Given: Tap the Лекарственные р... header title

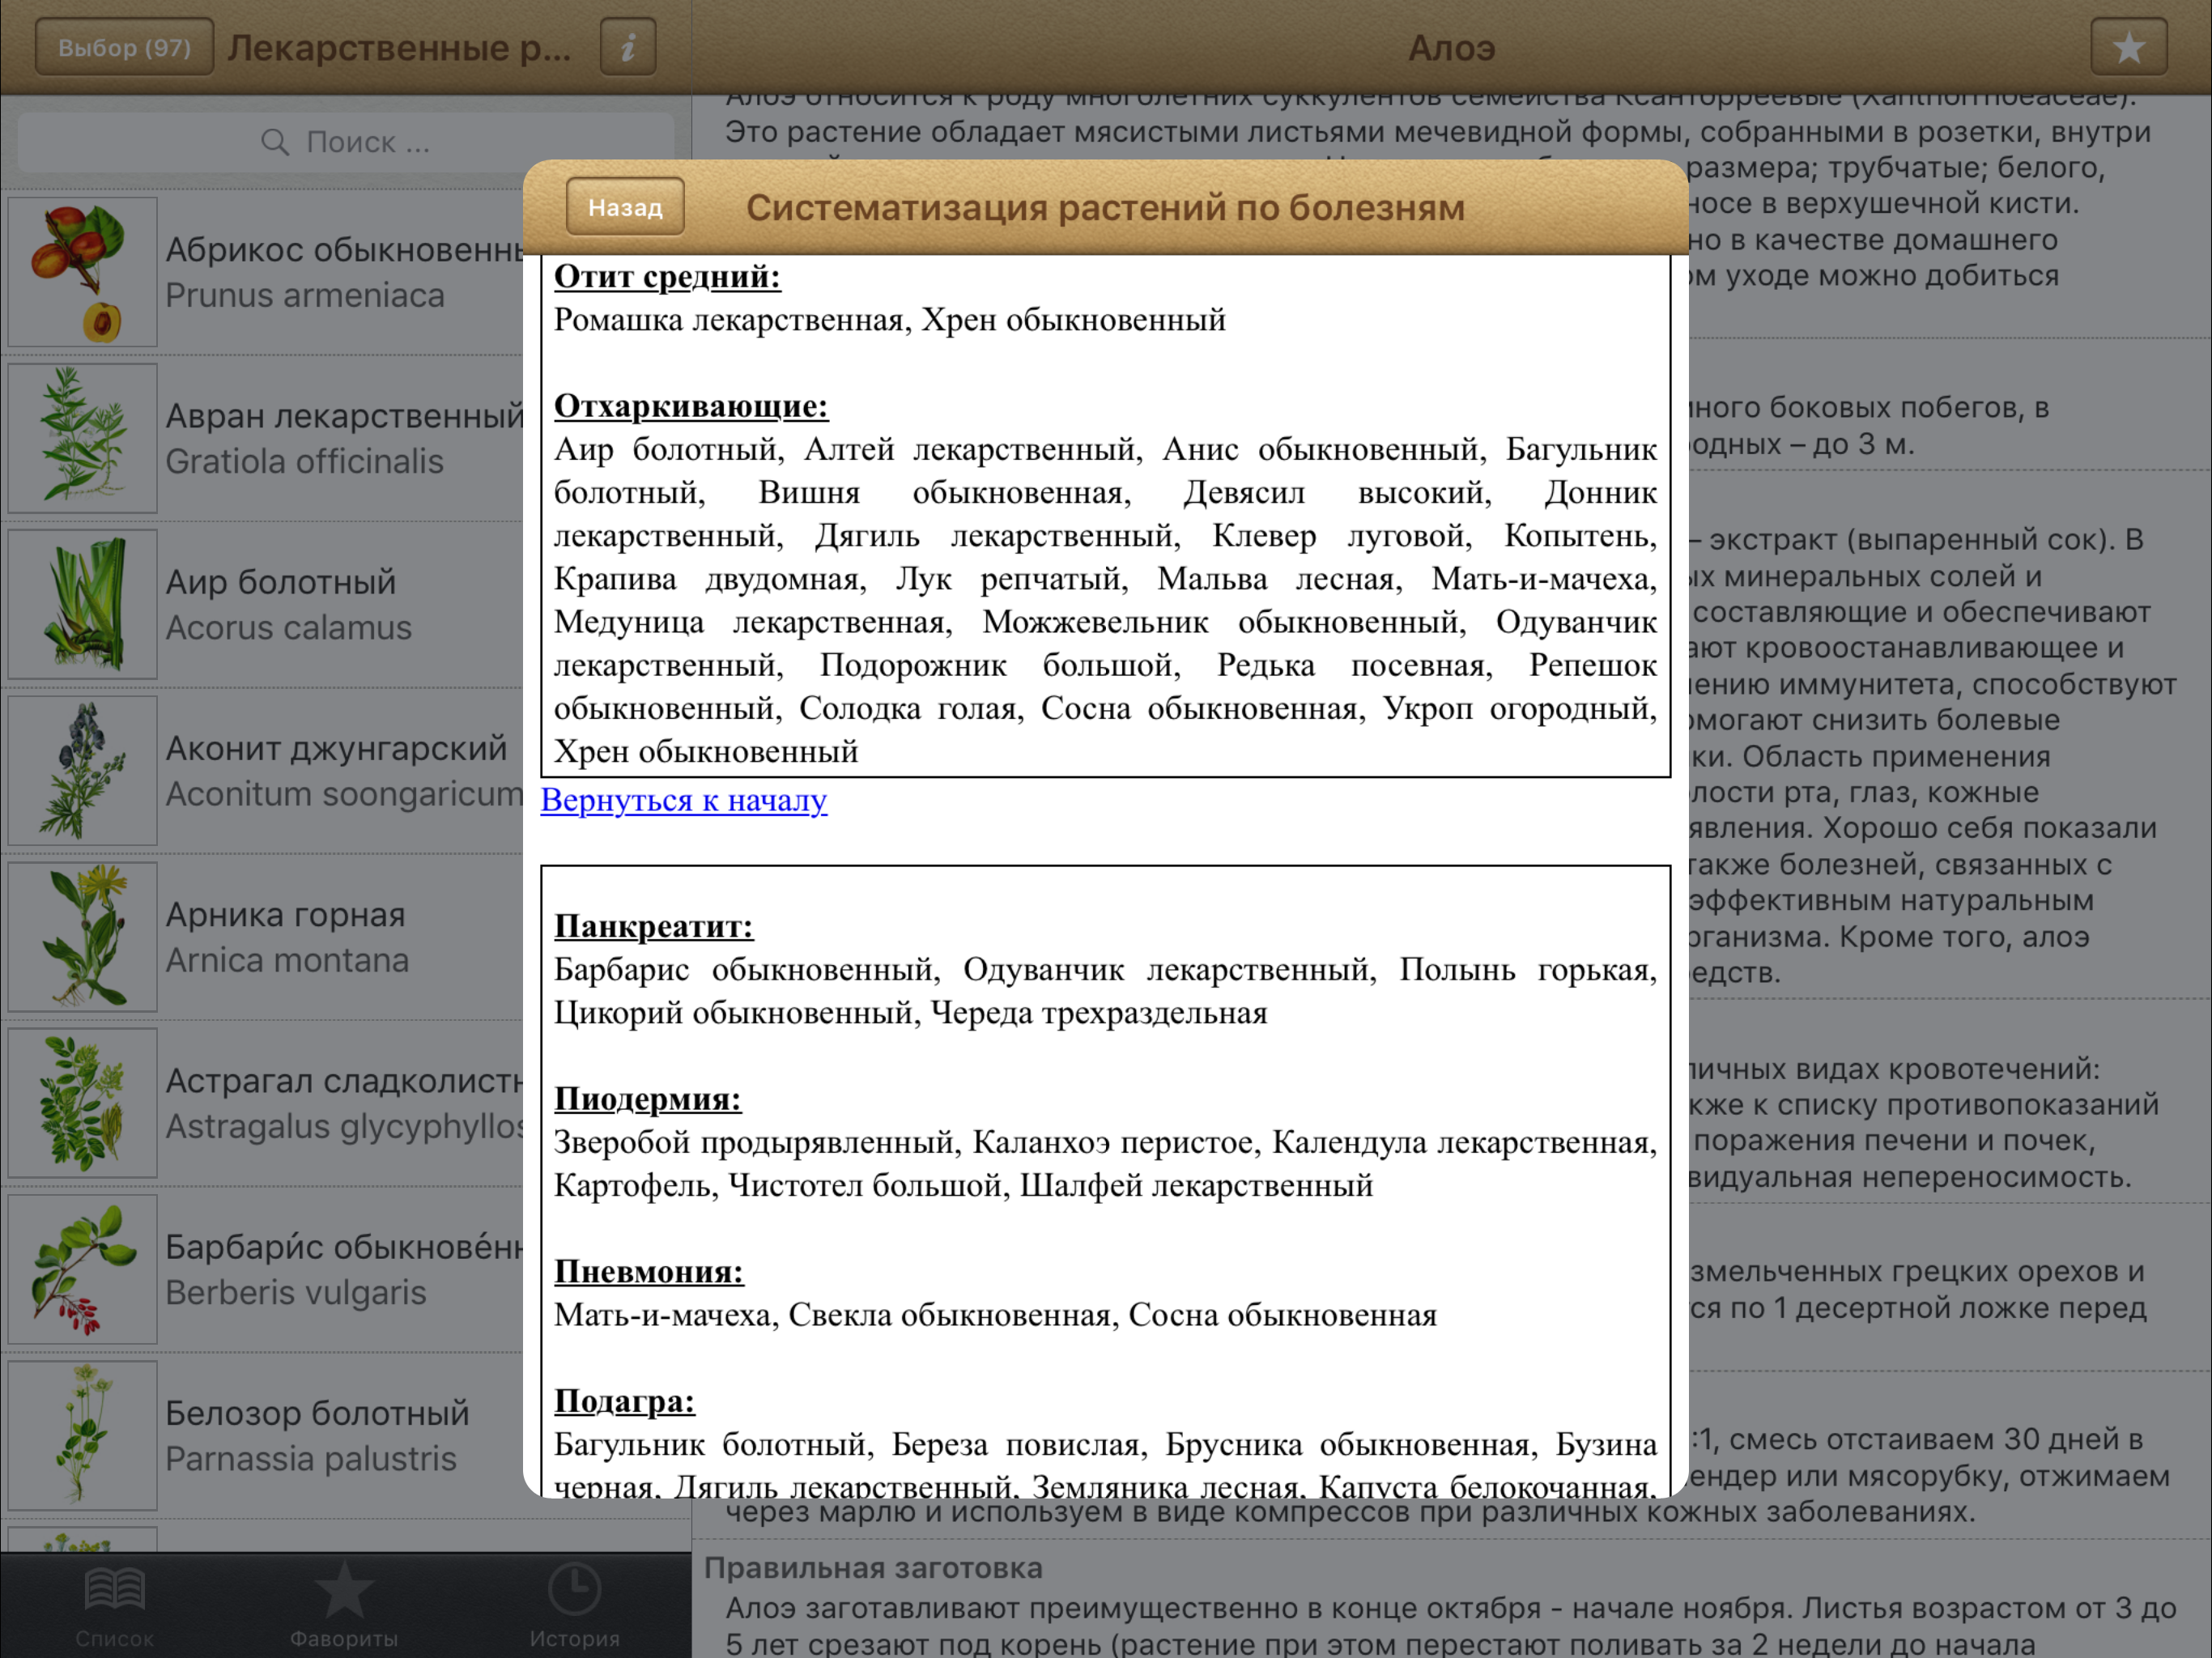Looking at the screenshot, I should (x=399, y=48).
